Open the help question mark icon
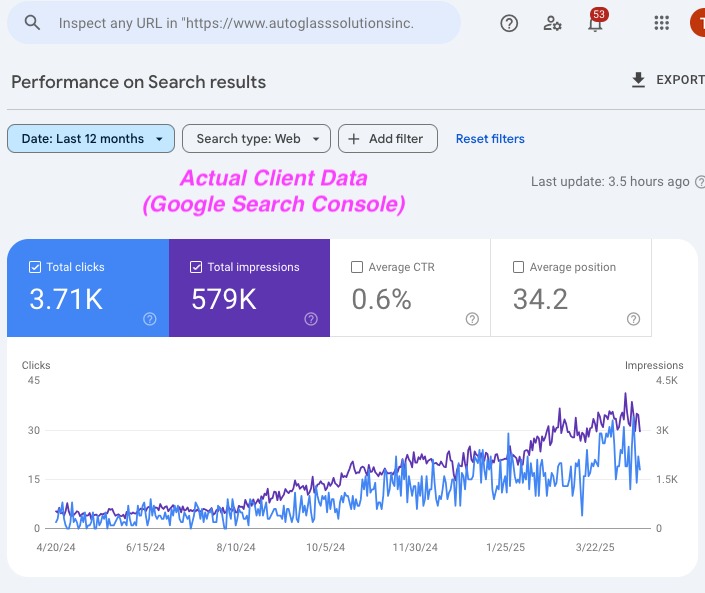This screenshot has width=705, height=593. click(509, 23)
